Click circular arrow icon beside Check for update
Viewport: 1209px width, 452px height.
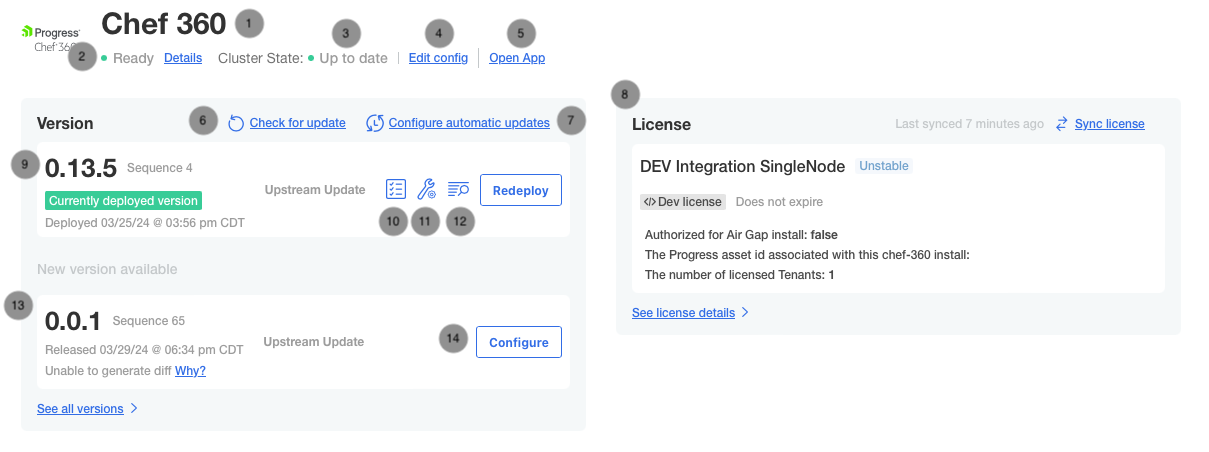click(236, 123)
